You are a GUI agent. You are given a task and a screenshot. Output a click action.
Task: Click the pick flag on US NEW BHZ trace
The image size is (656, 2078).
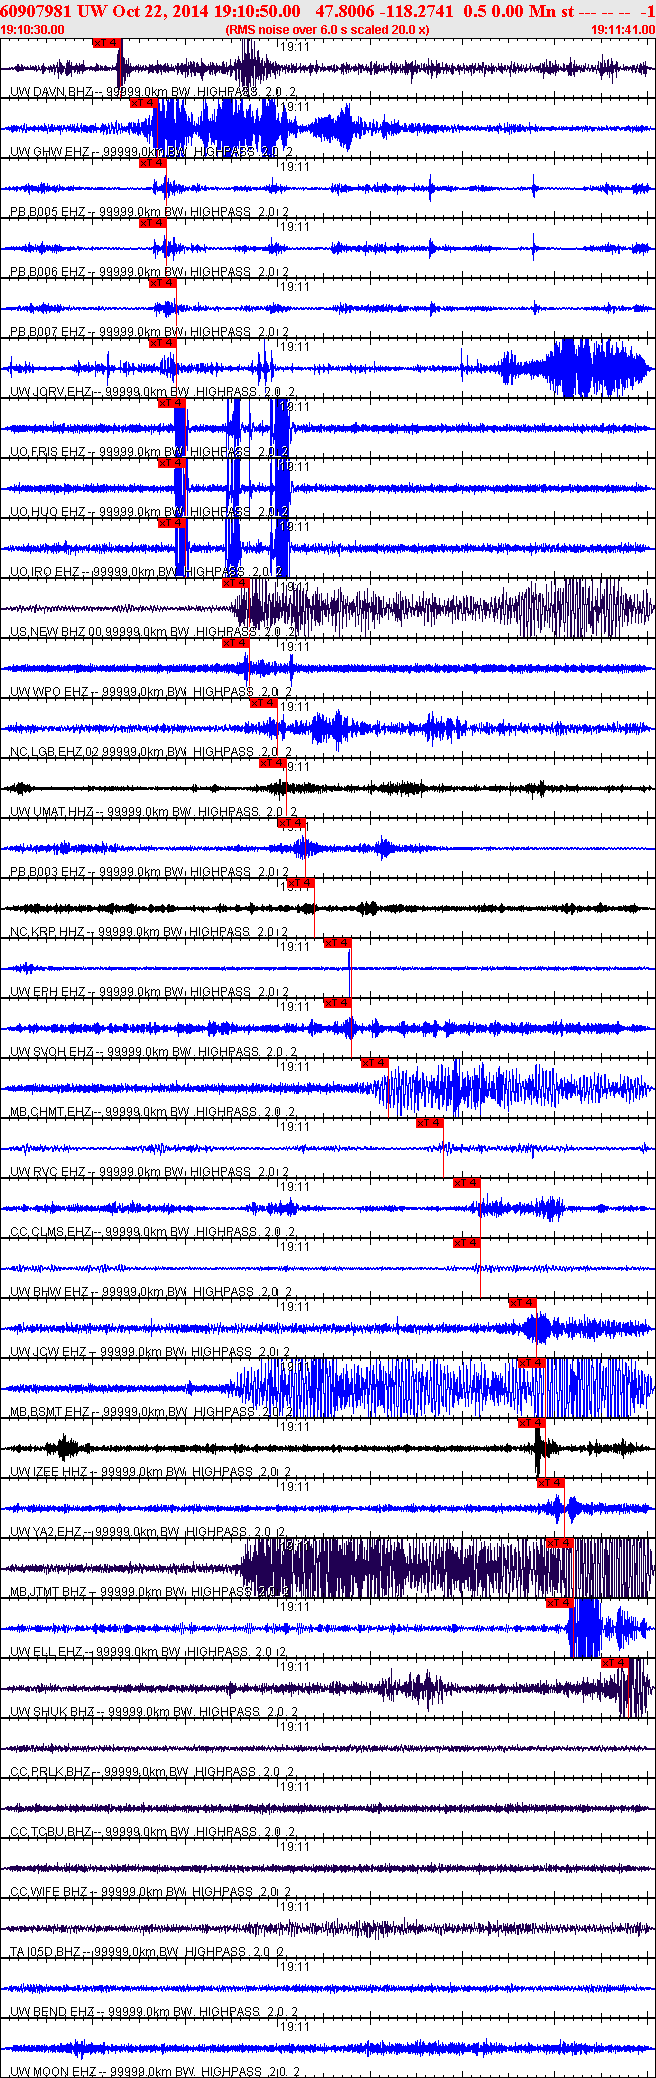(x=235, y=583)
